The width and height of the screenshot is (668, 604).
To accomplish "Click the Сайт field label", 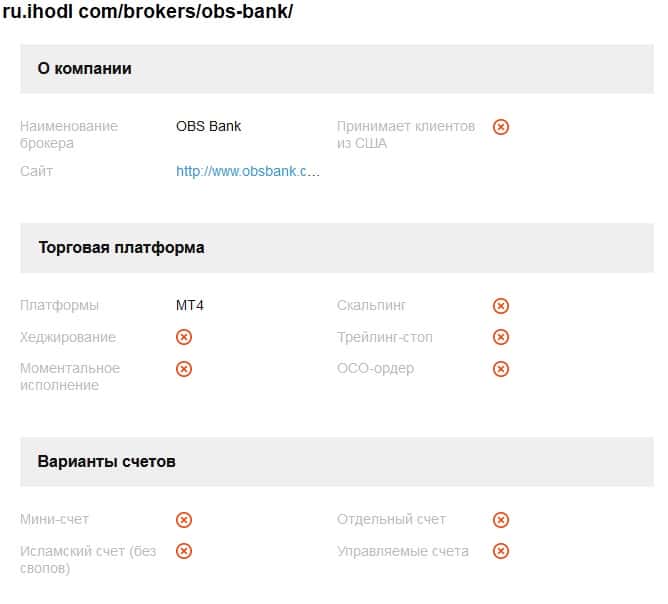I will [x=37, y=172].
